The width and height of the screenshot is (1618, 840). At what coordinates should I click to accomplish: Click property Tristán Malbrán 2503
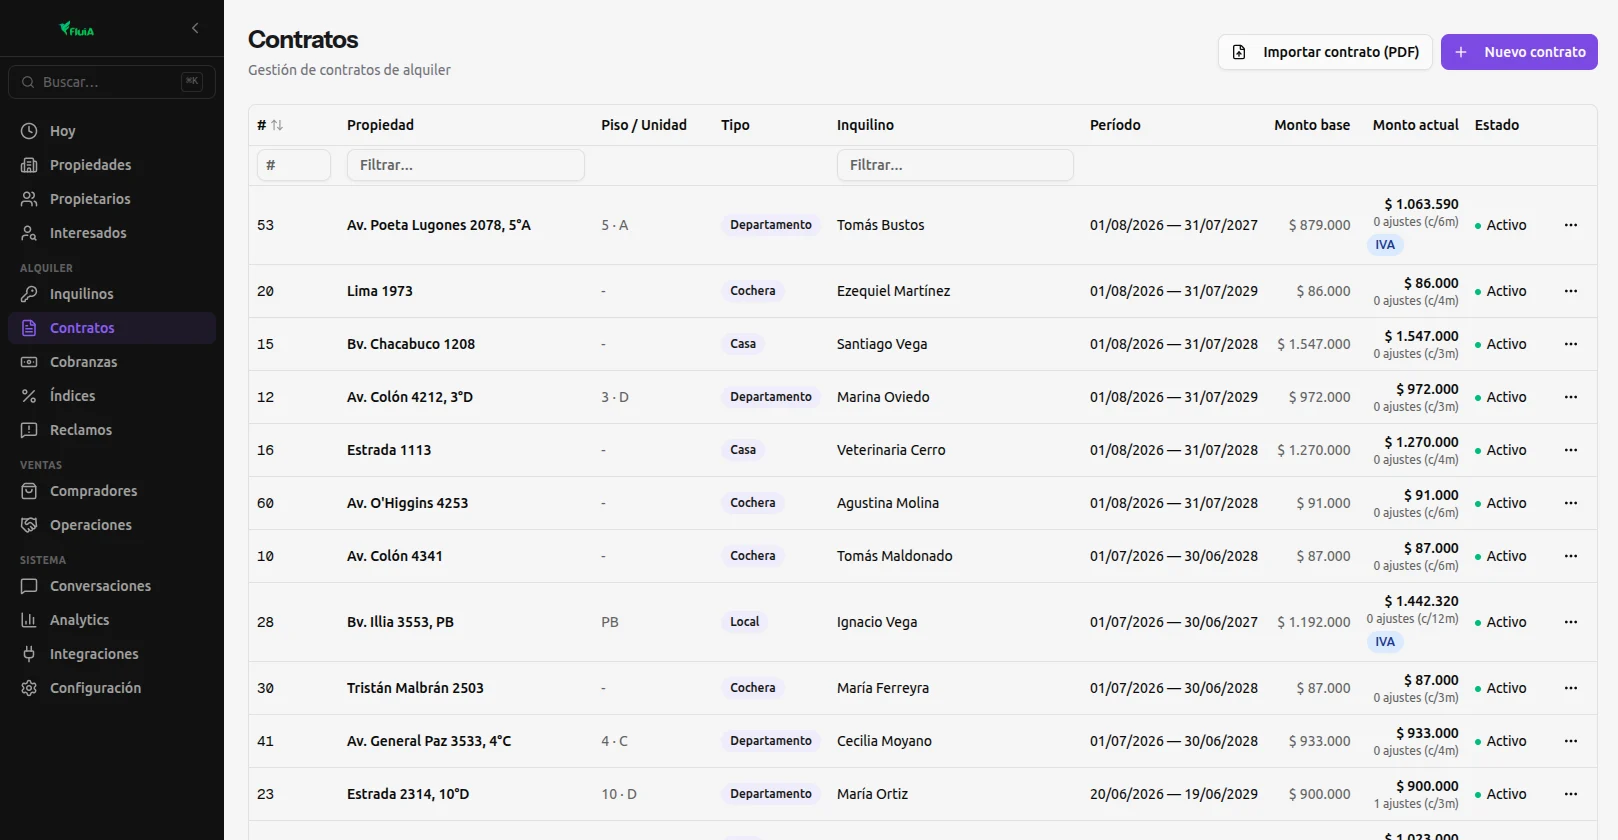[x=415, y=688]
